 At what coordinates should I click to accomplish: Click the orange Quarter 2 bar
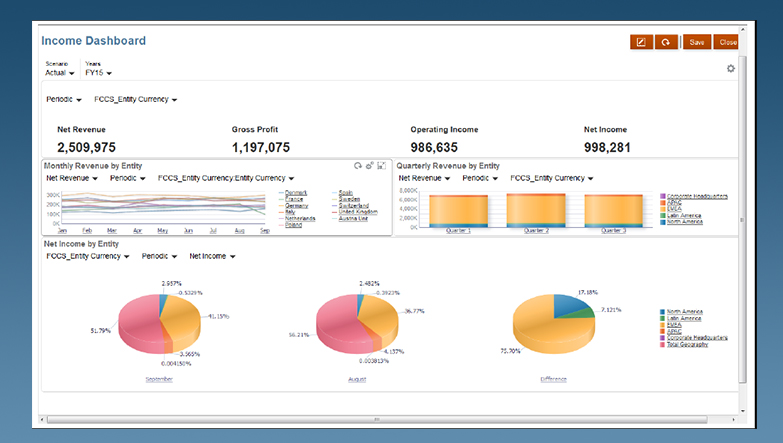click(x=537, y=211)
